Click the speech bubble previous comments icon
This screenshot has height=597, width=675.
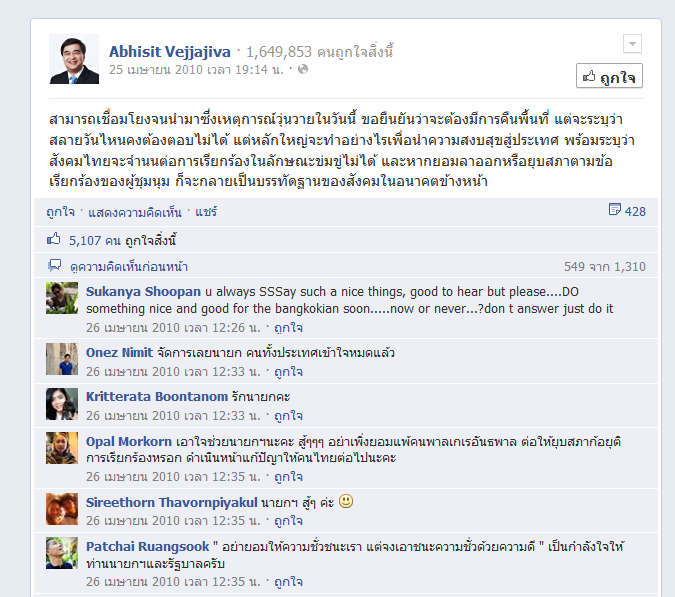point(54,265)
